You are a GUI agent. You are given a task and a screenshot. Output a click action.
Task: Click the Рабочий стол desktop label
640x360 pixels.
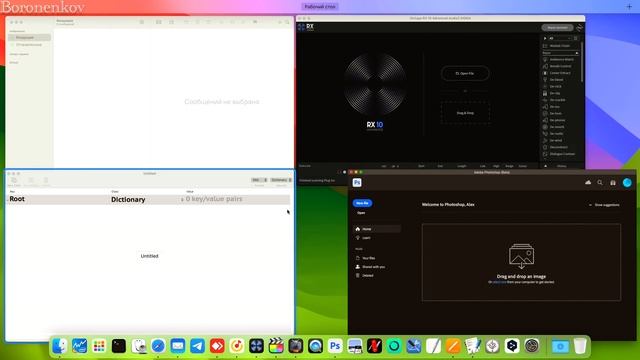(x=320, y=7)
